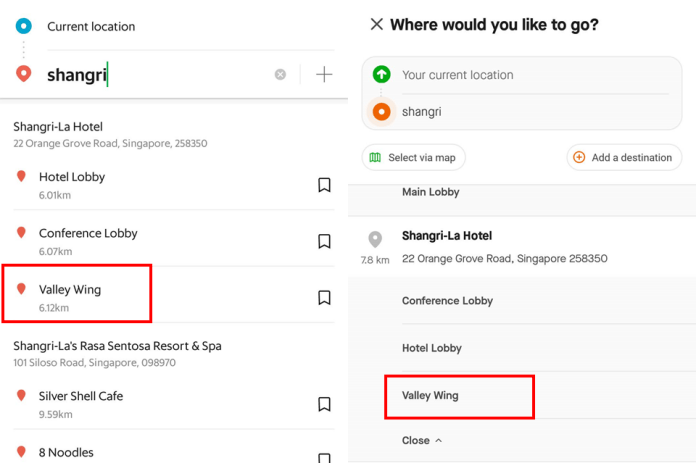This screenshot has width=696, height=463.
Task: Collapse the sub-locations with Close
Action: pyautogui.click(x=422, y=440)
